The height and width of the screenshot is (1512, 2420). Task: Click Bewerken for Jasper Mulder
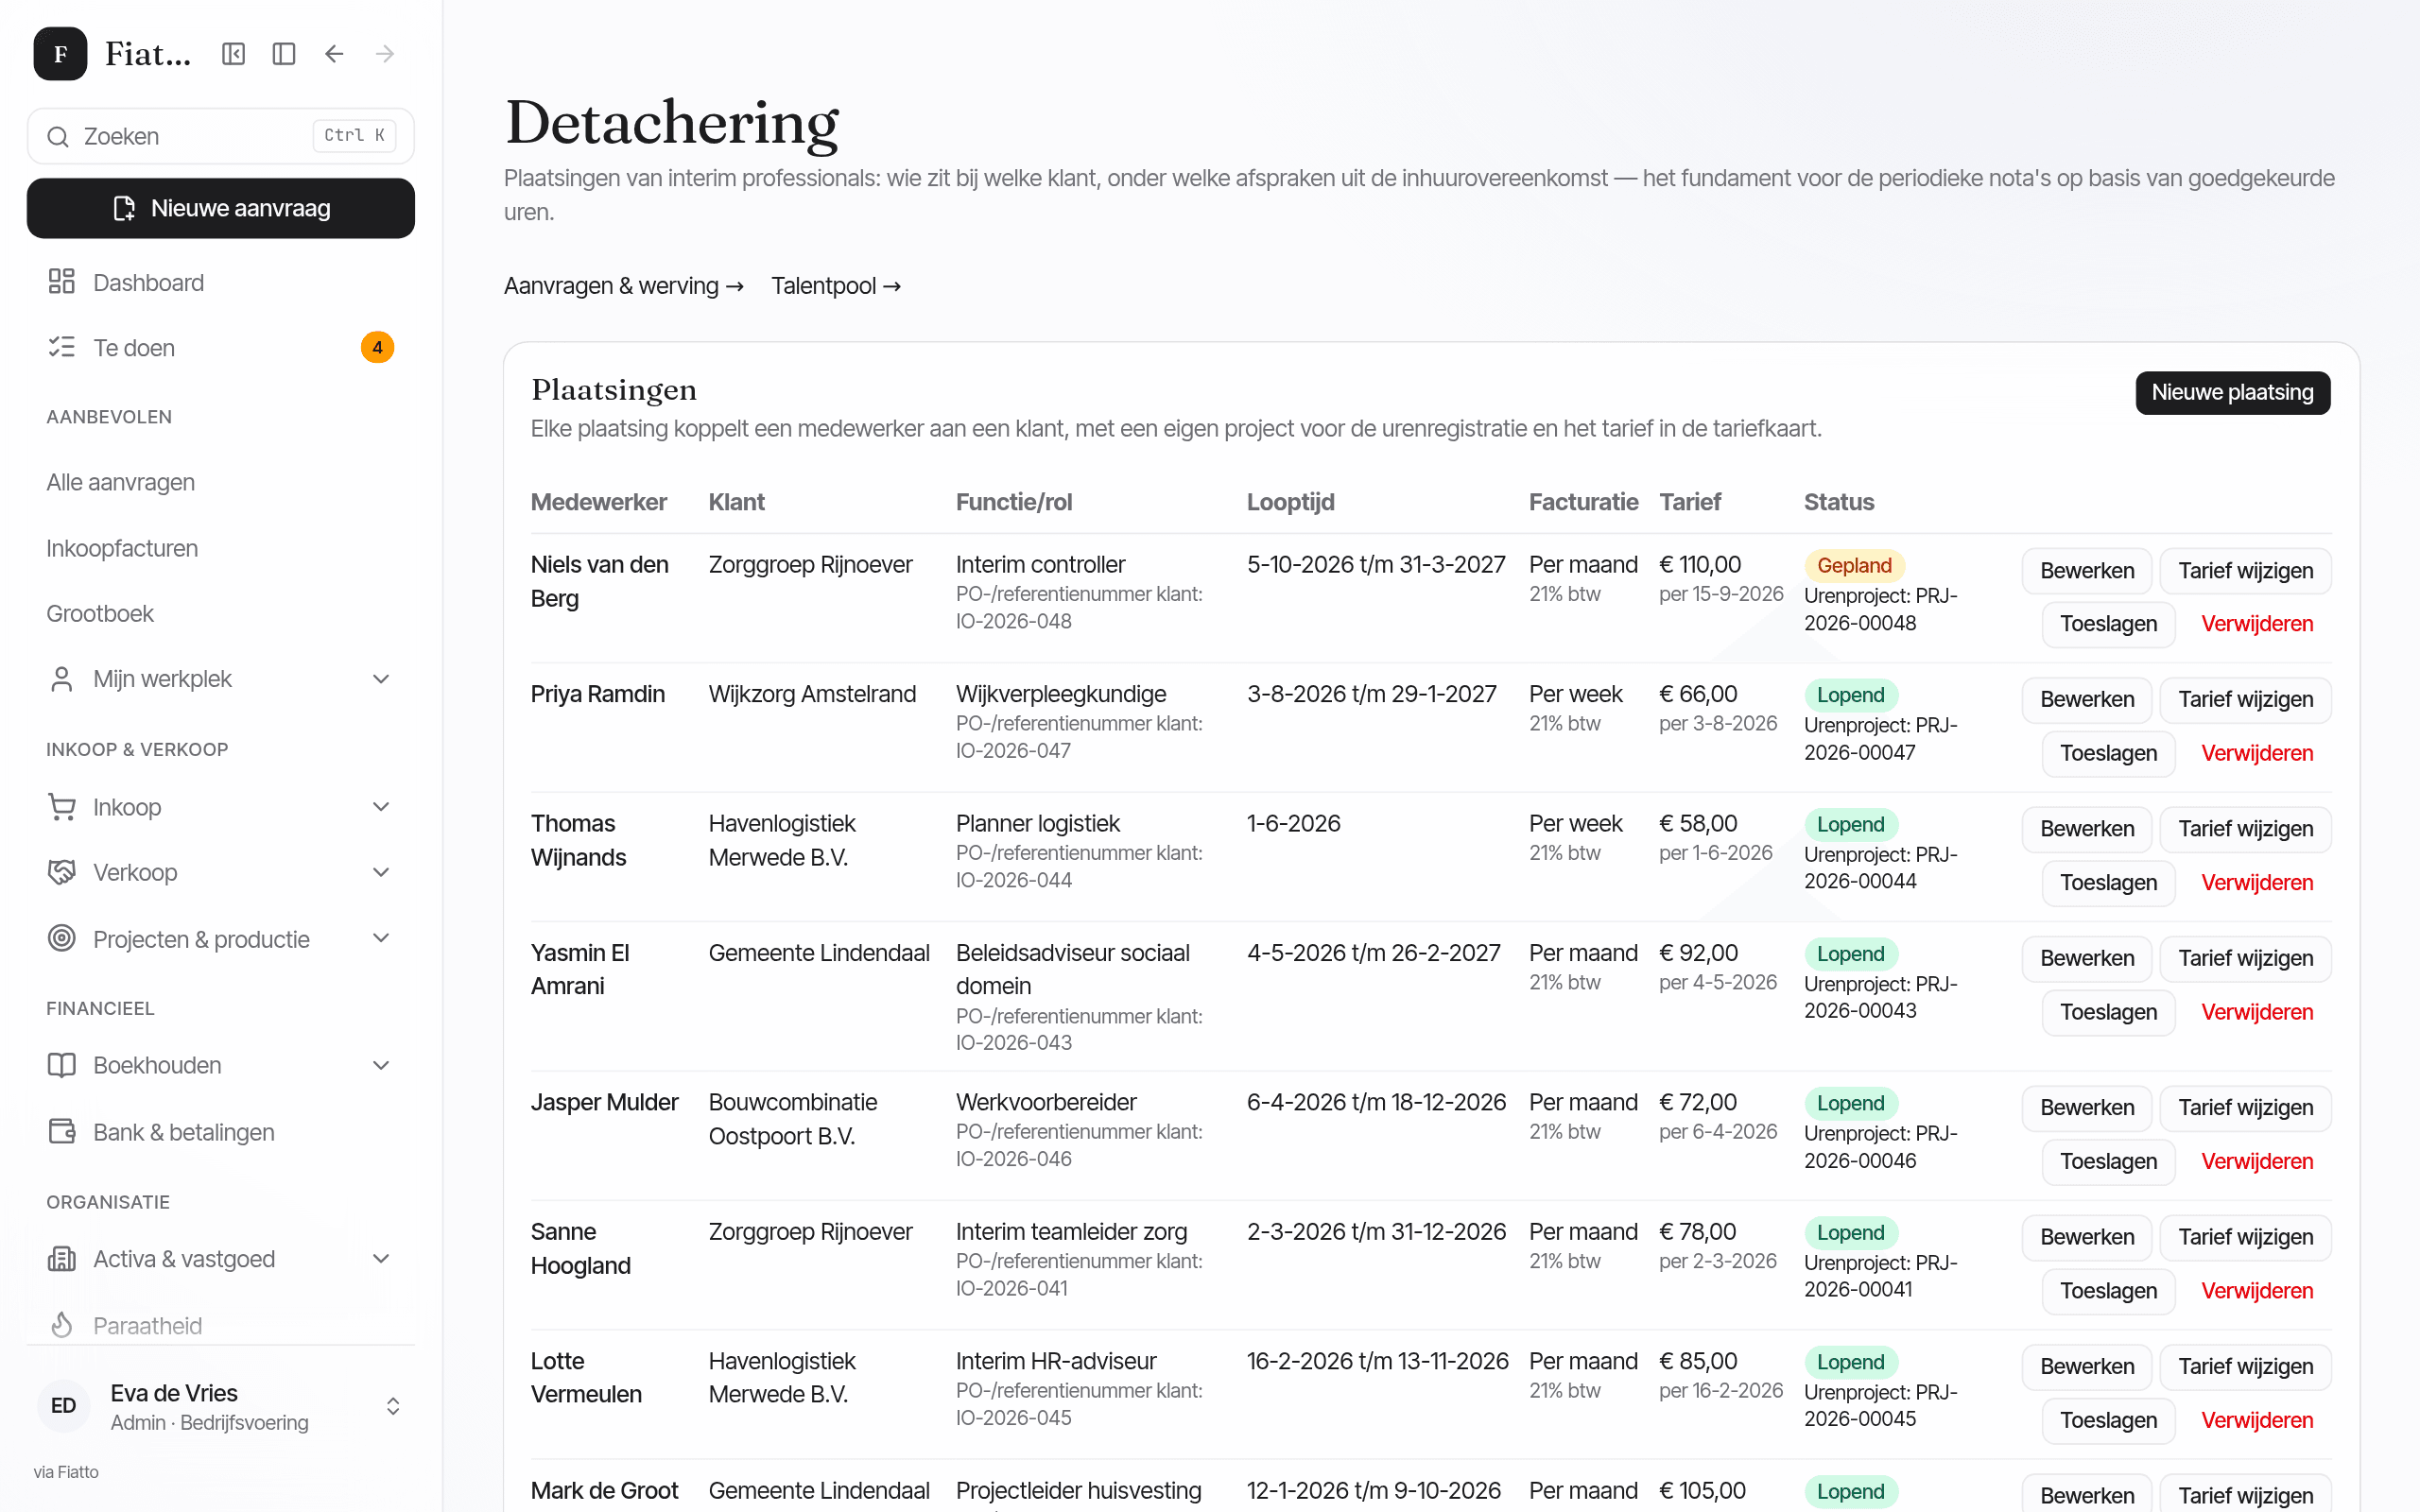coord(2087,1107)
